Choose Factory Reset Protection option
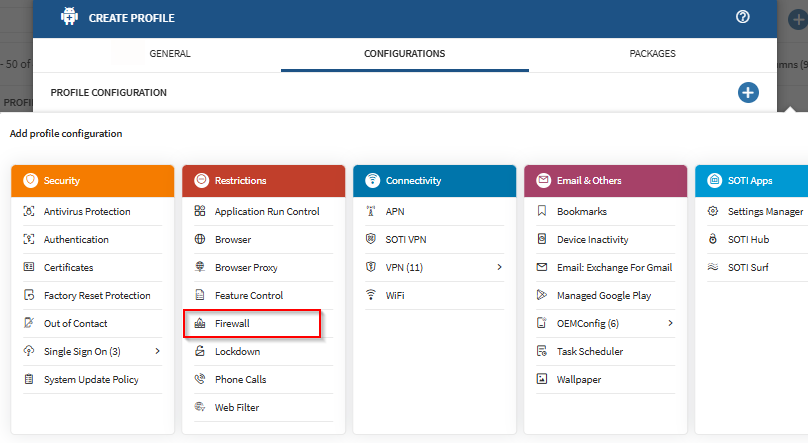 click(97, 296)
